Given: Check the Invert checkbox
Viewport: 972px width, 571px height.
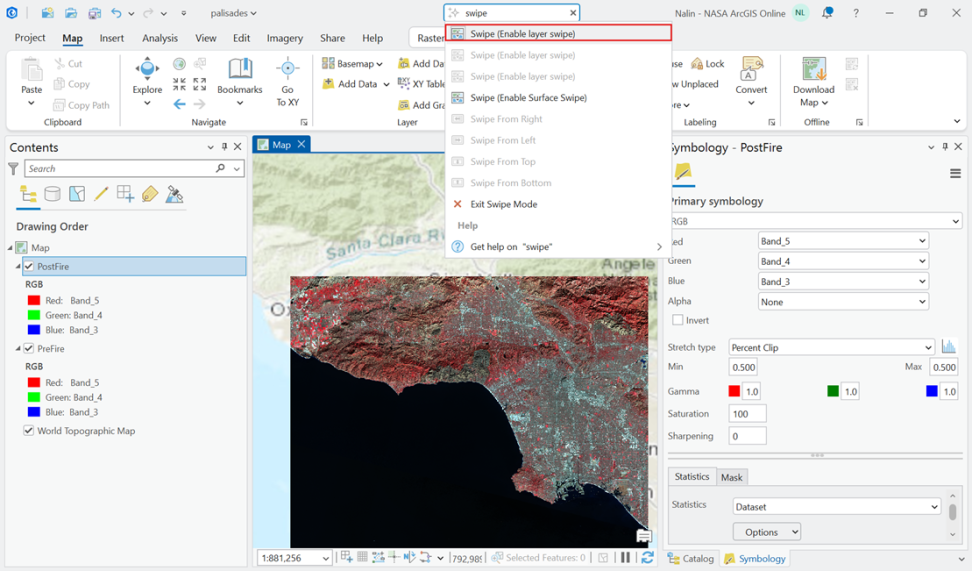Looking at the screenshot, I should point(678,320).
